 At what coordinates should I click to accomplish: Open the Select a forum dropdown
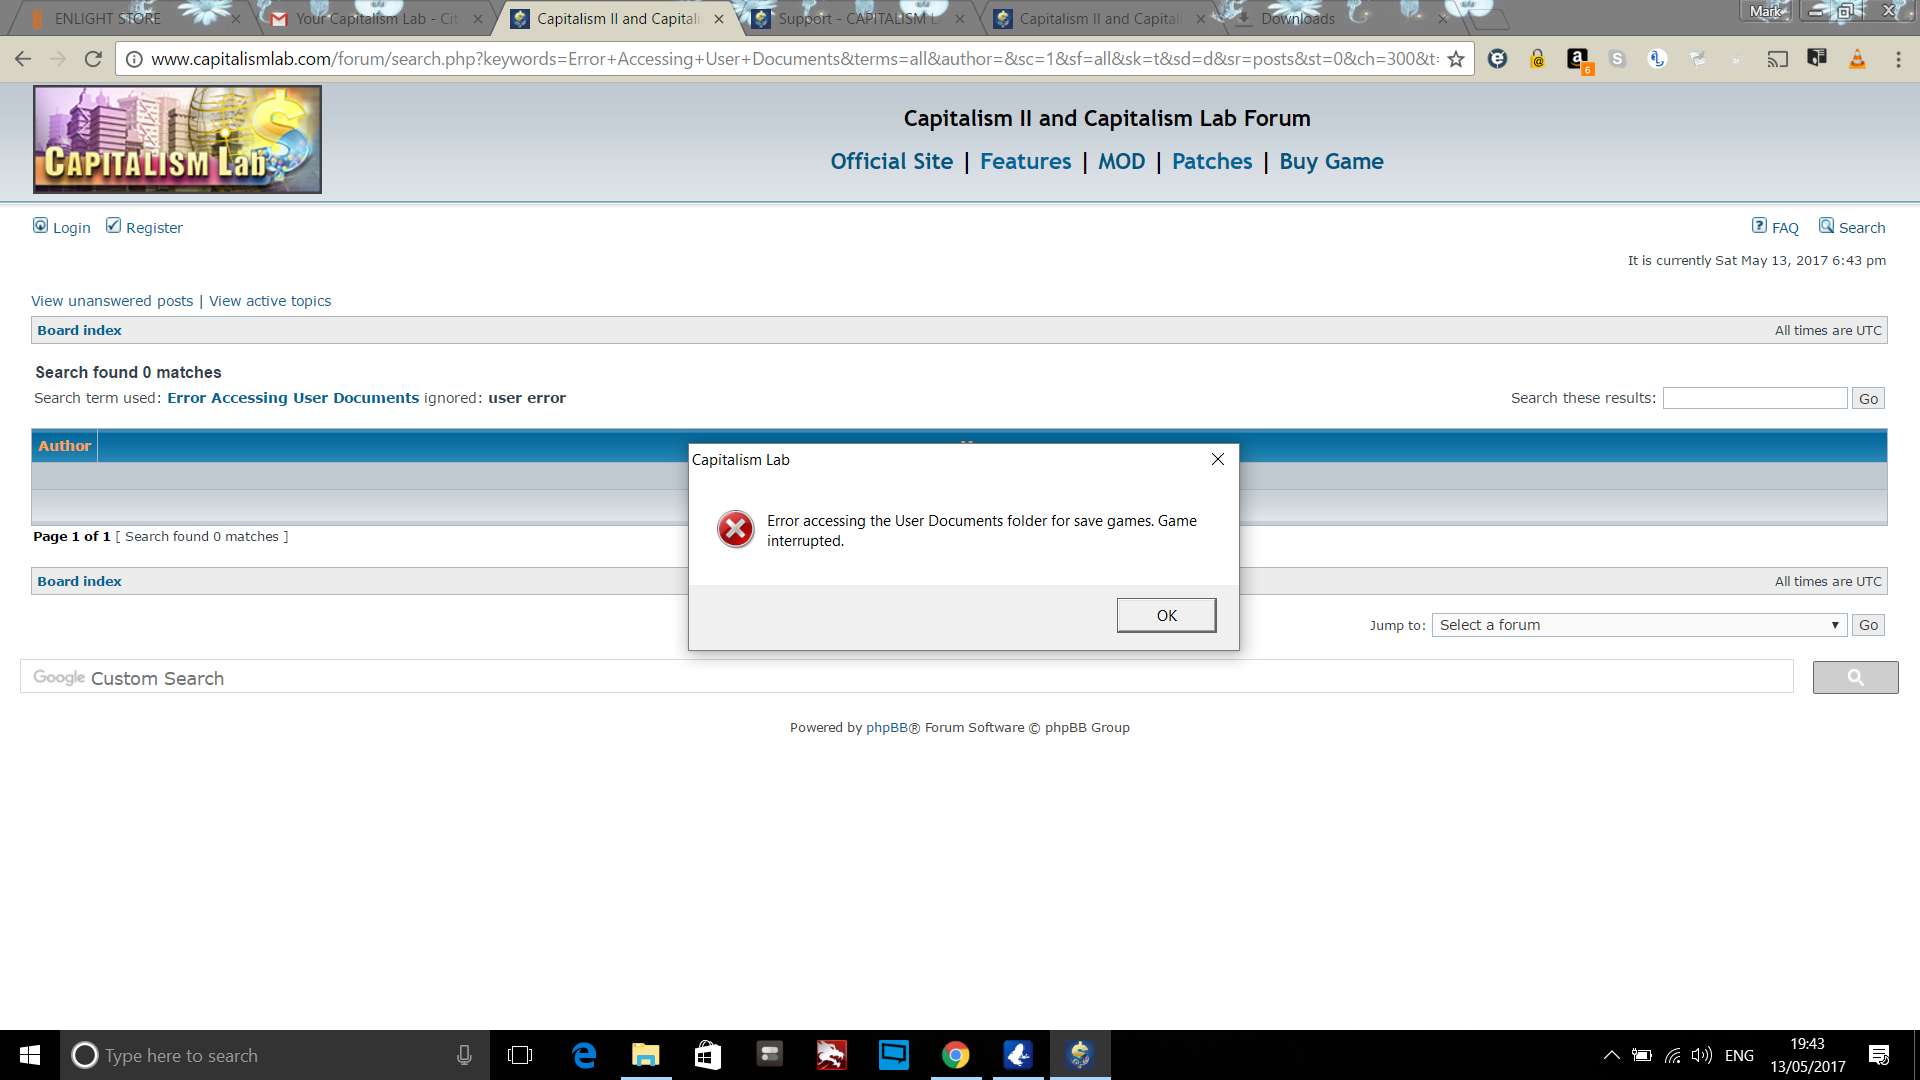click(x=1639, y=625)
